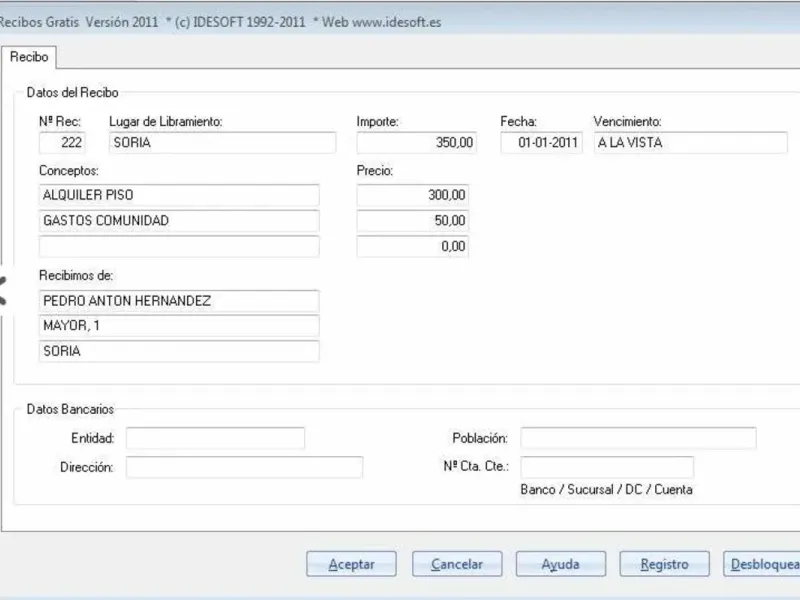Viewport: 800px width, 600px height.
Task: Click the Recibimos de label
Action: click(x=76, y=276)
